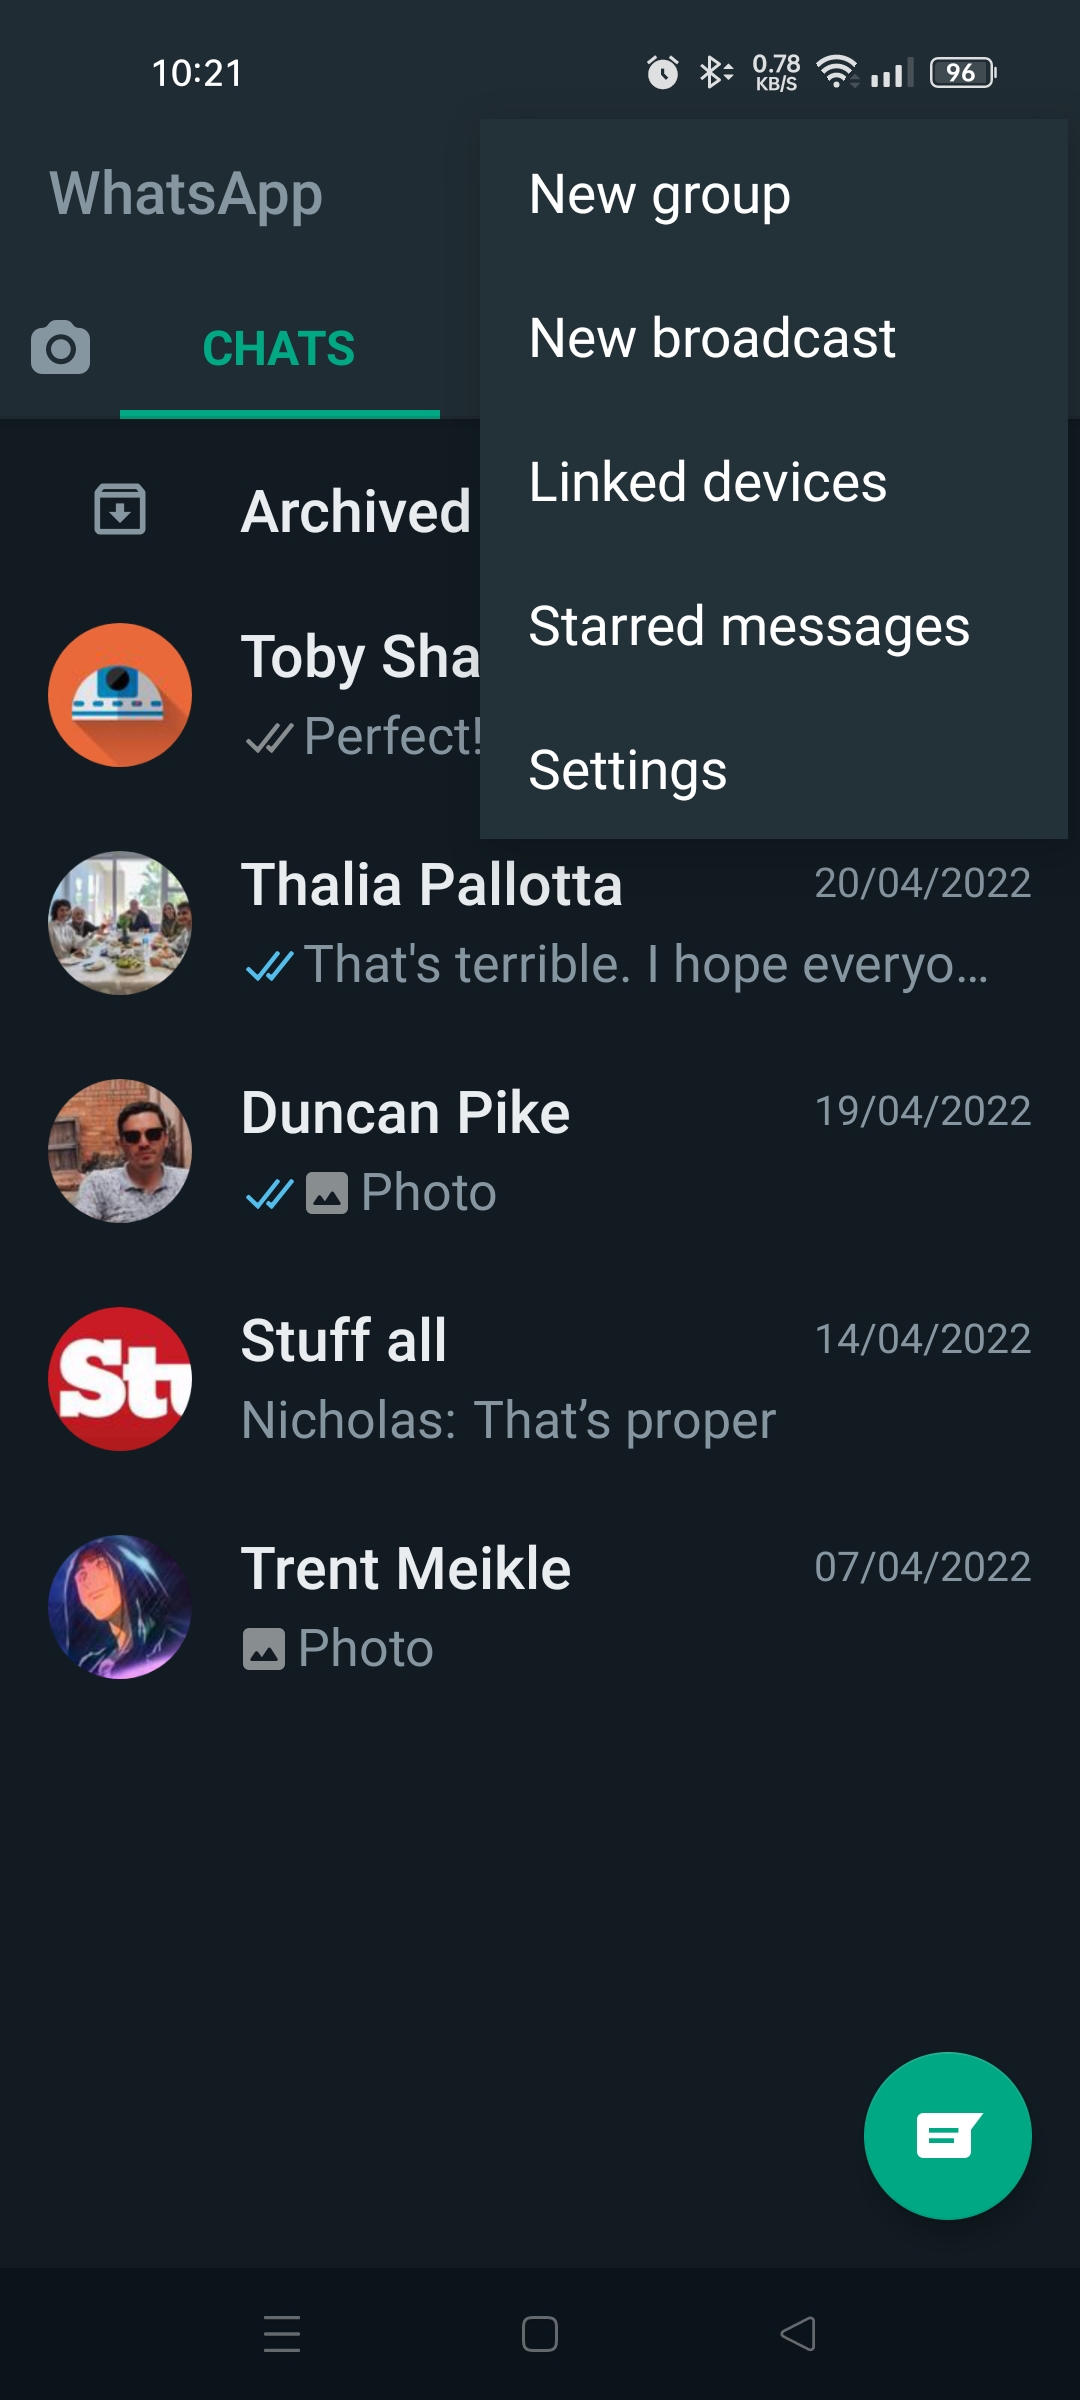This screenshot has width=1080, height=2400.
Task: Select New group from the menu
Action: pos(660,194)
